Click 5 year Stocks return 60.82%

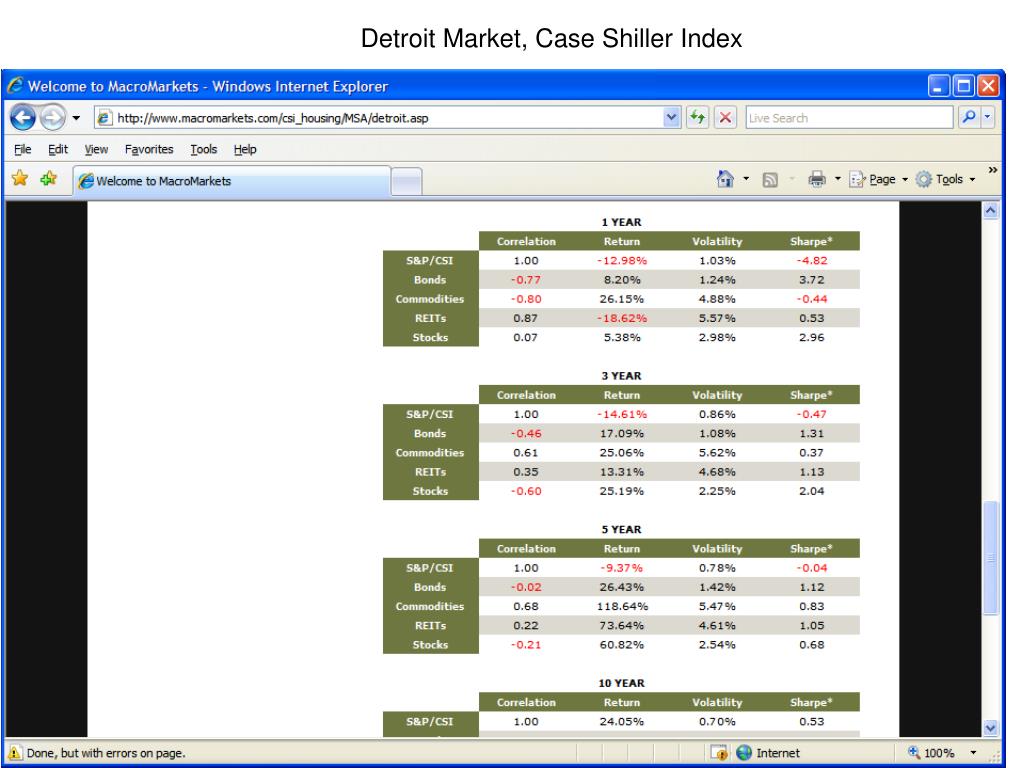[x=622, y=645]
